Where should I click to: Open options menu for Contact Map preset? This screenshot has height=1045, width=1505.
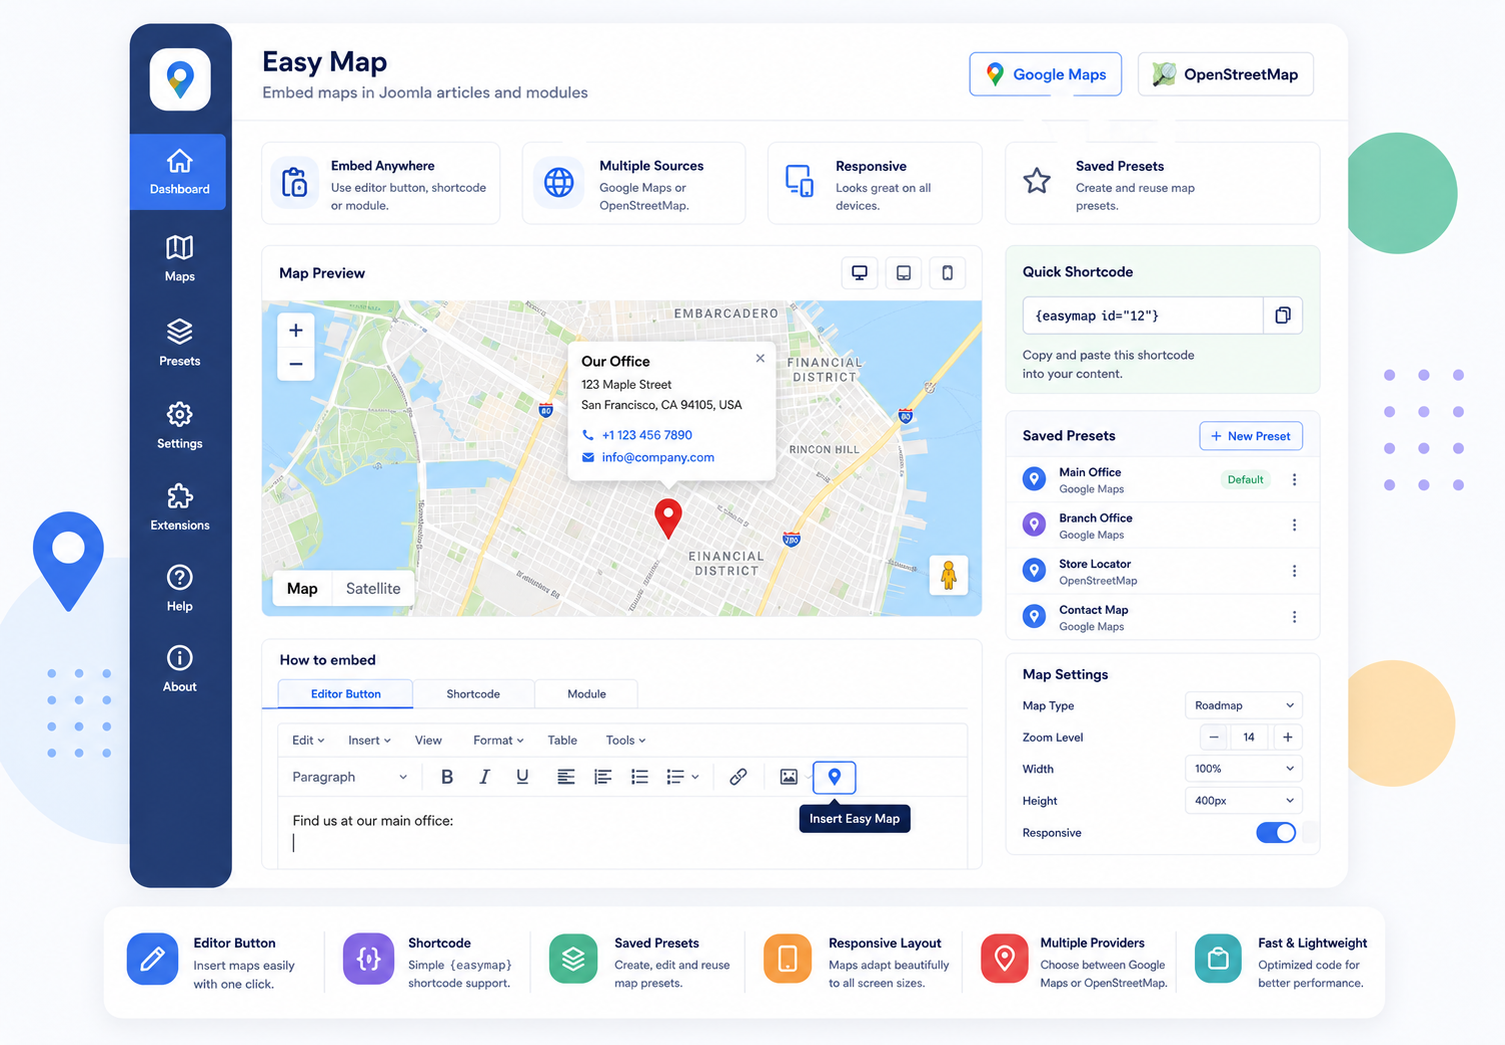(1294, 617)
